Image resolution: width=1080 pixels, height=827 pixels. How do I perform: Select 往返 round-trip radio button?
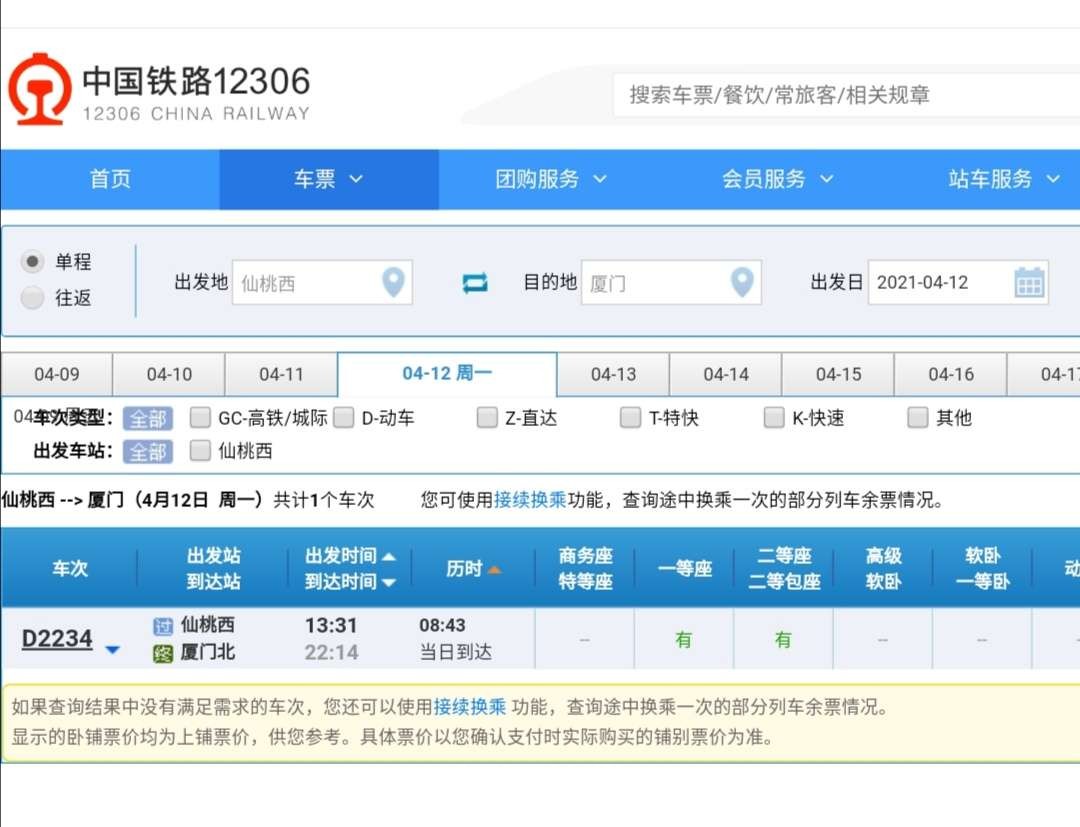32,298
